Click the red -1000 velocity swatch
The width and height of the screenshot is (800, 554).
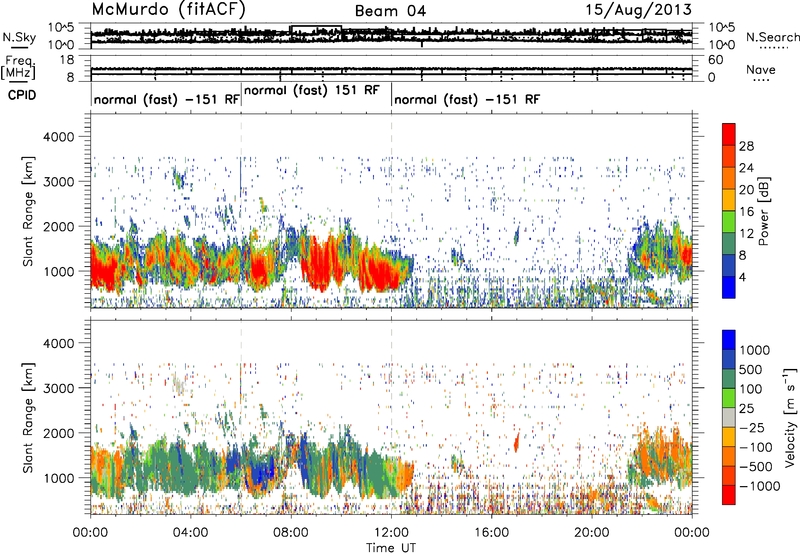click(x=729, y=495)
